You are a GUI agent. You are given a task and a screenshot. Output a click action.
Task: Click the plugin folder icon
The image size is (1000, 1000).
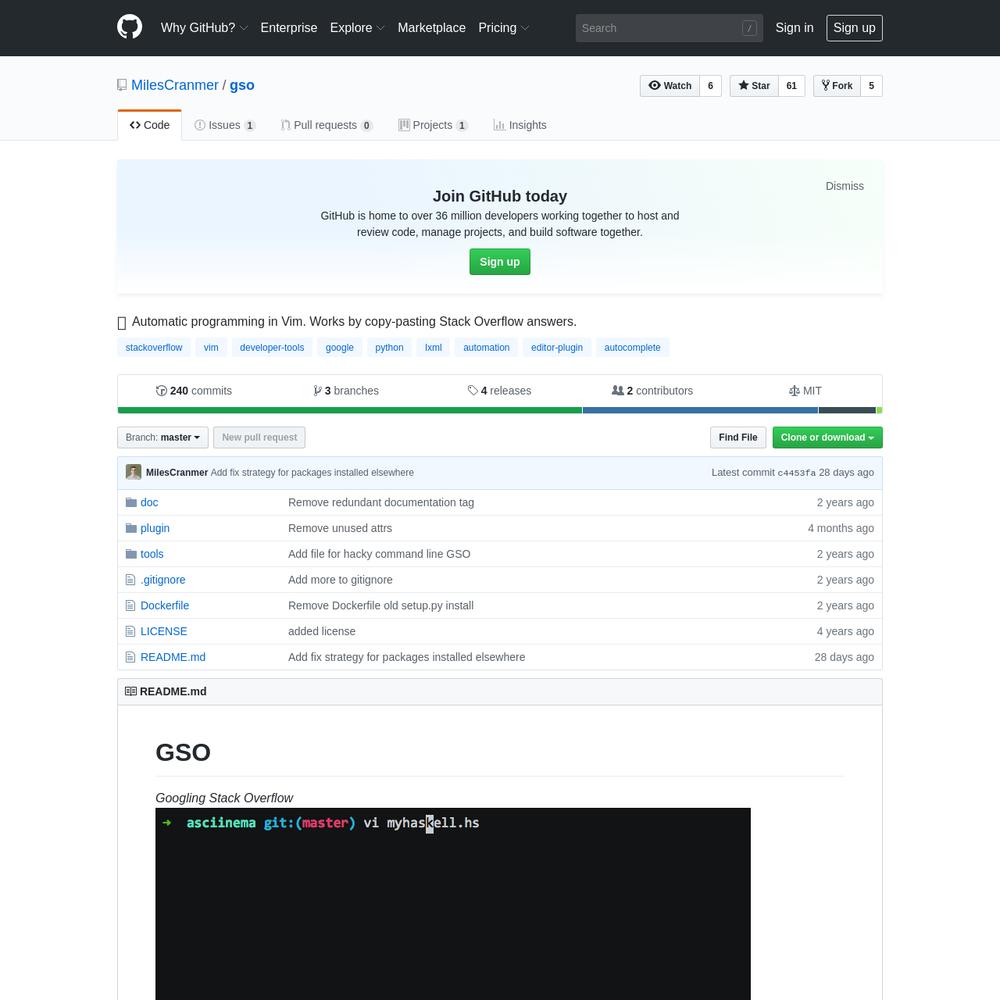pos(131,528)
